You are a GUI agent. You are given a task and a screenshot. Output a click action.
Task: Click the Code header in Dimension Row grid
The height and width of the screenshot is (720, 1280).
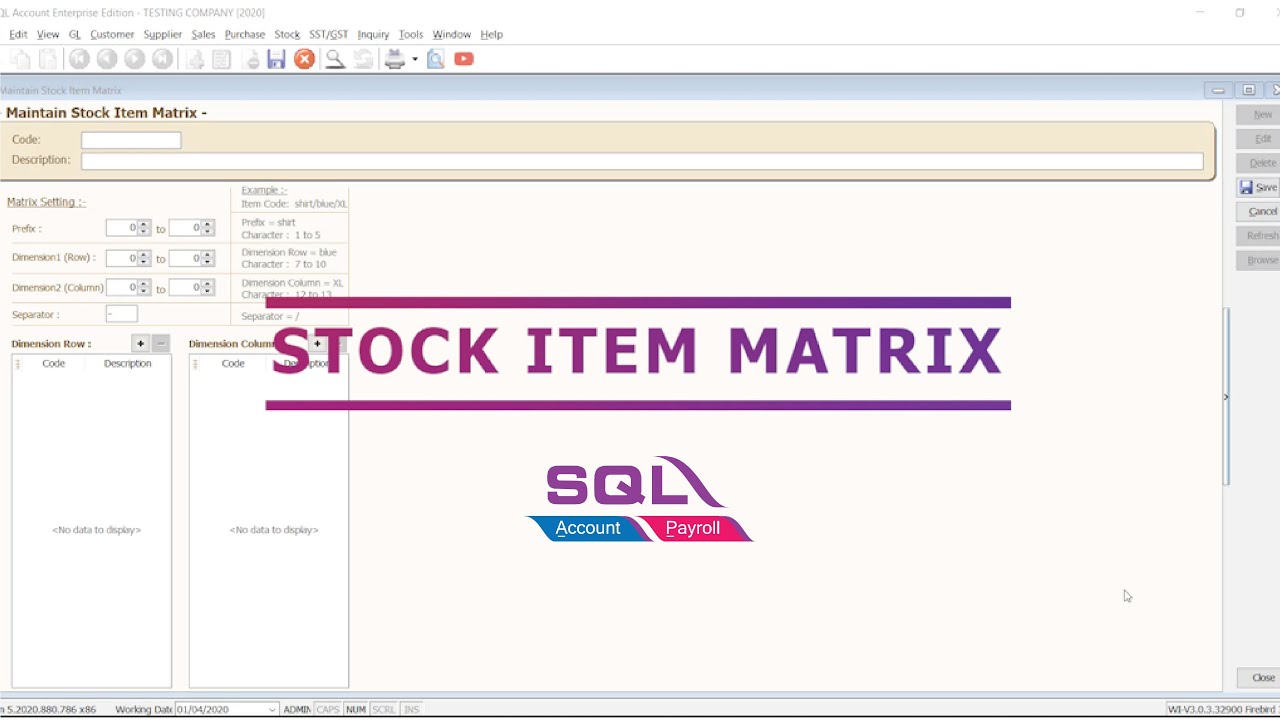click(x=53, y=364)
